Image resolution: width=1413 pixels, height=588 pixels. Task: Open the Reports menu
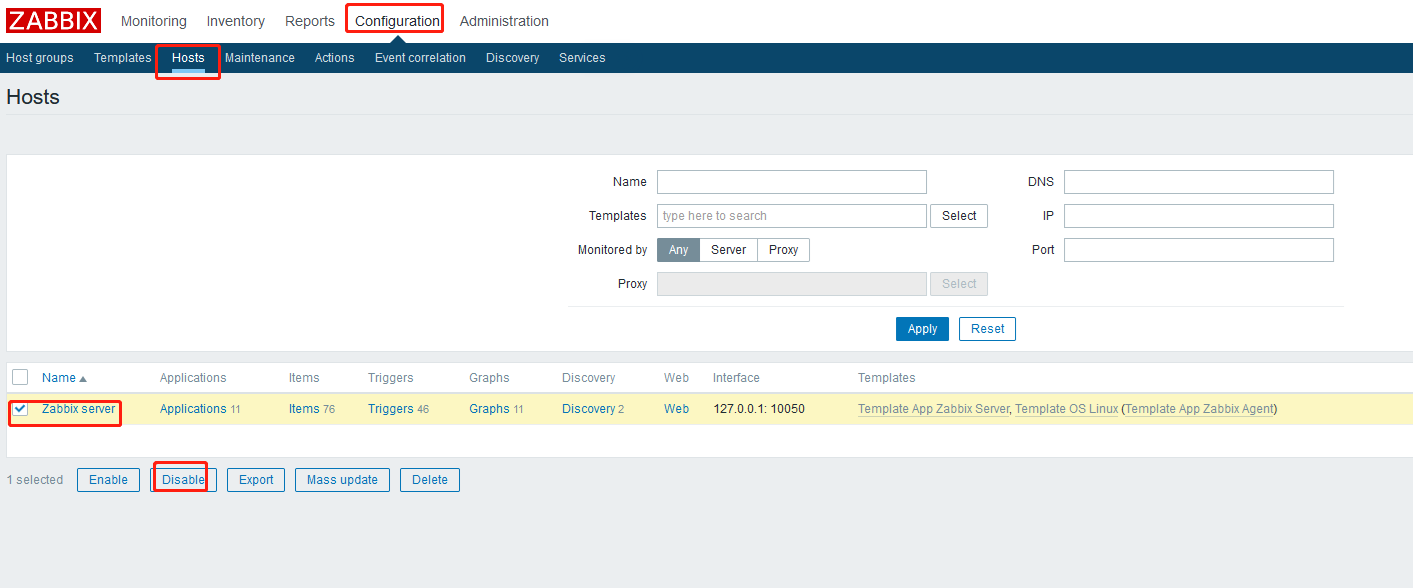[310, 21]
